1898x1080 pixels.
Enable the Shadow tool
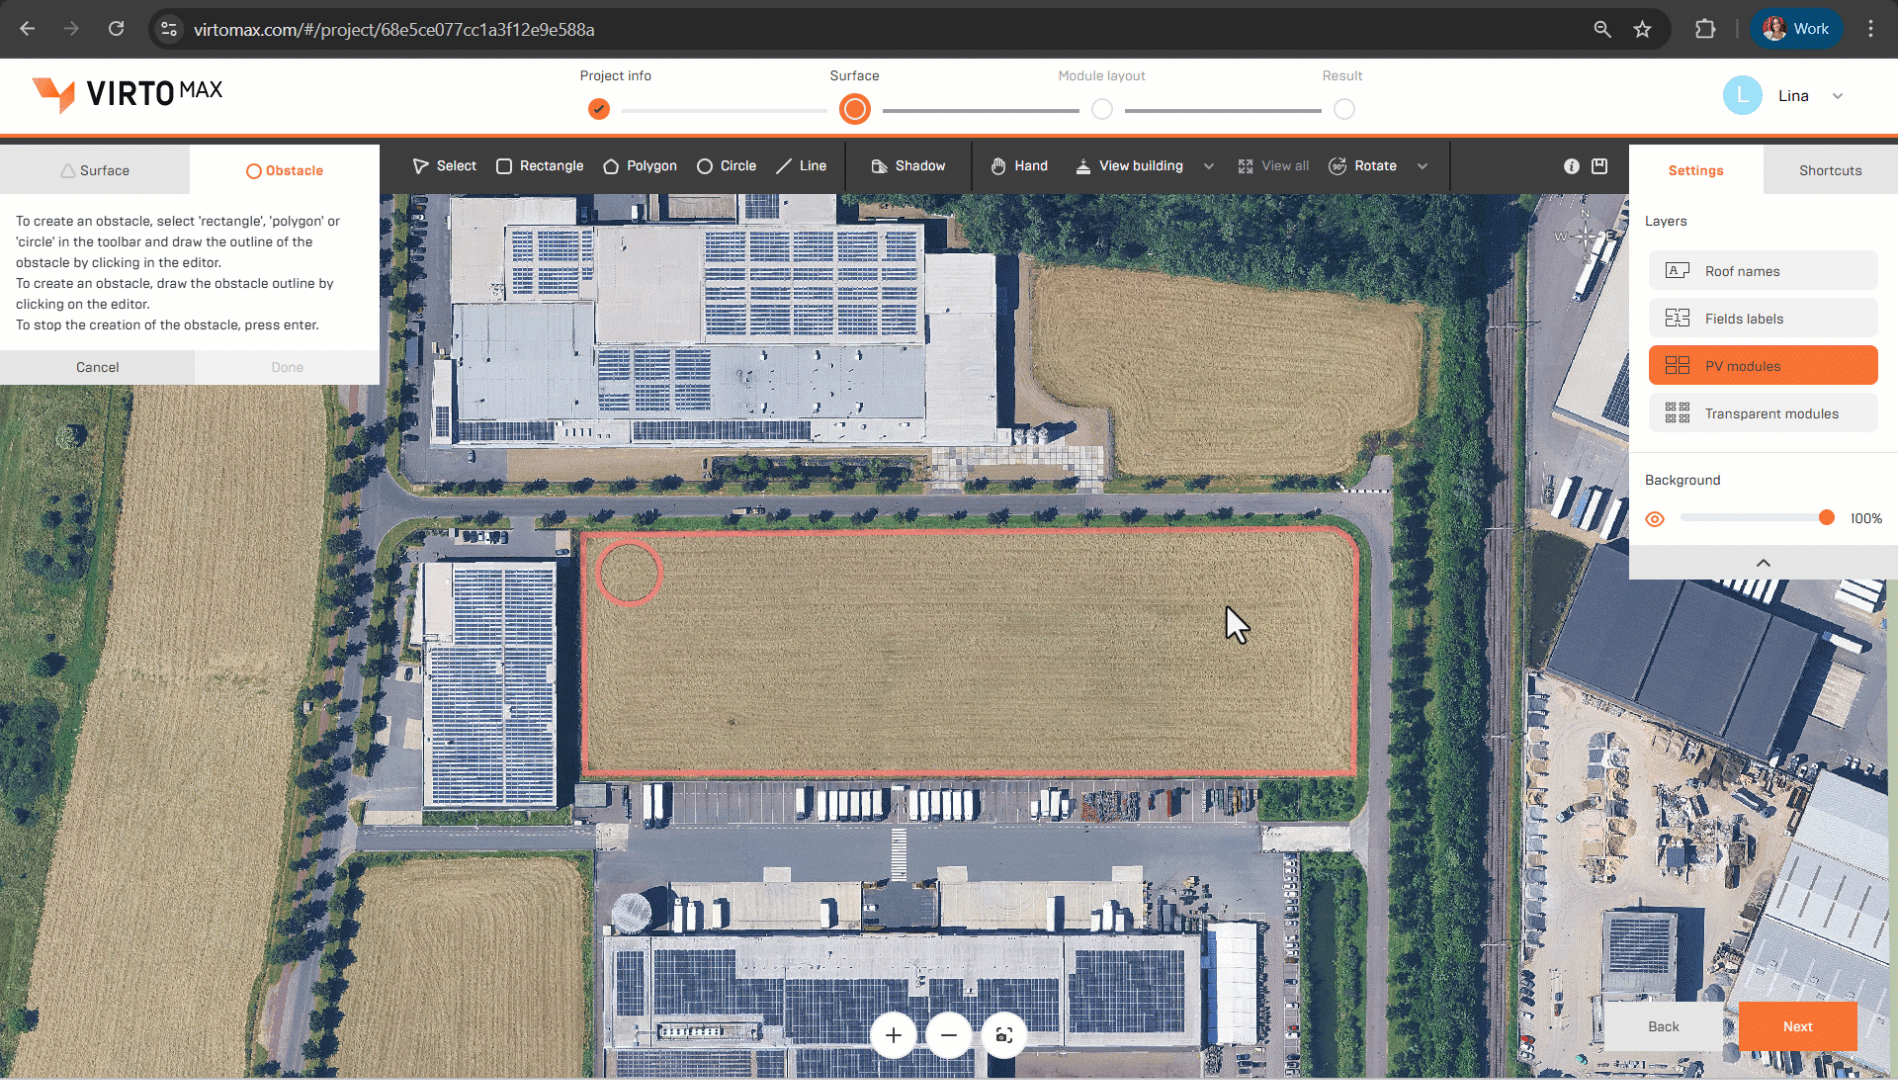pyautogui.click(x=908, y=166)
